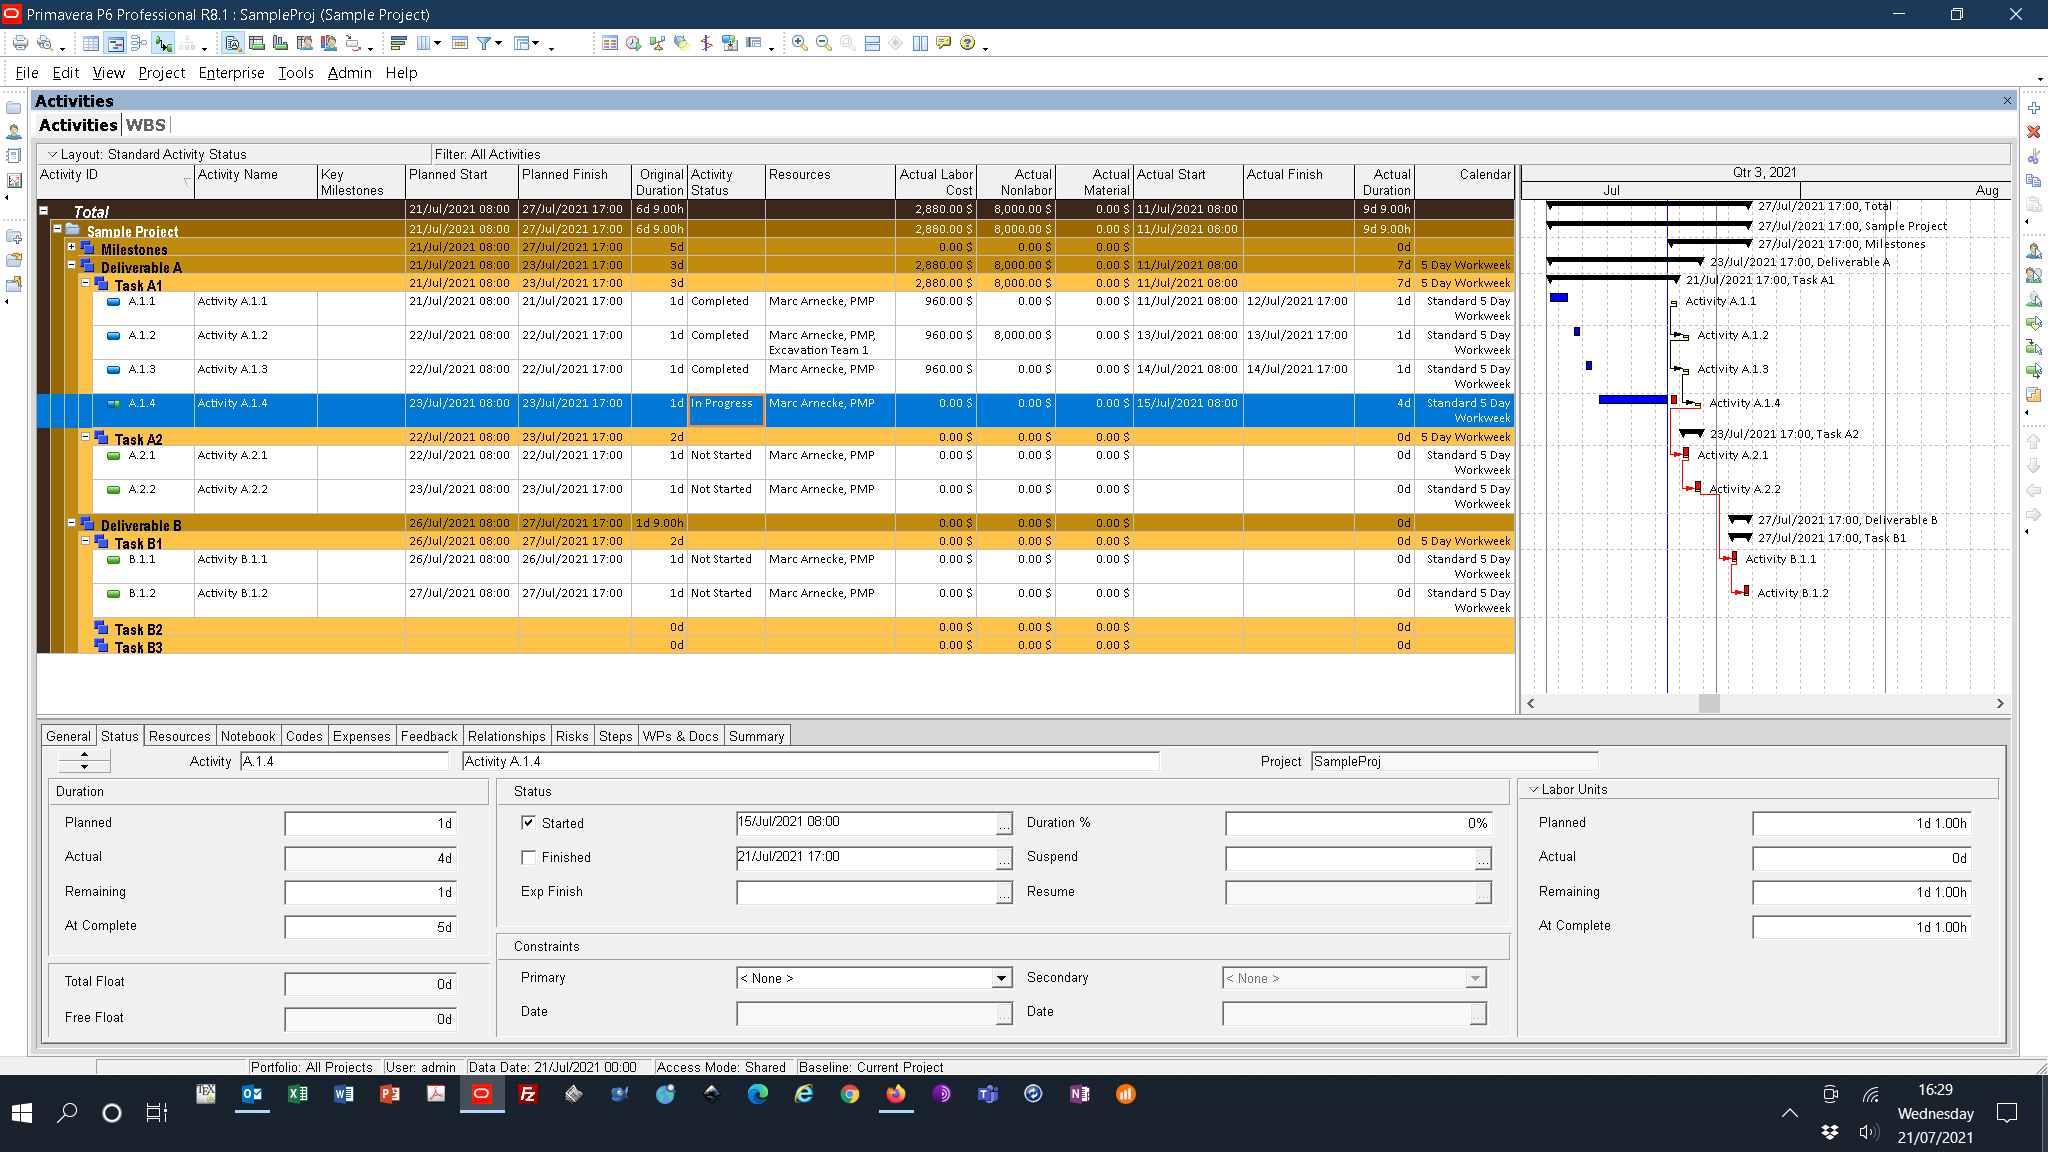Click the red Delete X icon on right sidebar
The width and height of the screenshot is (2048, 1152).
tap(2033, 132)
